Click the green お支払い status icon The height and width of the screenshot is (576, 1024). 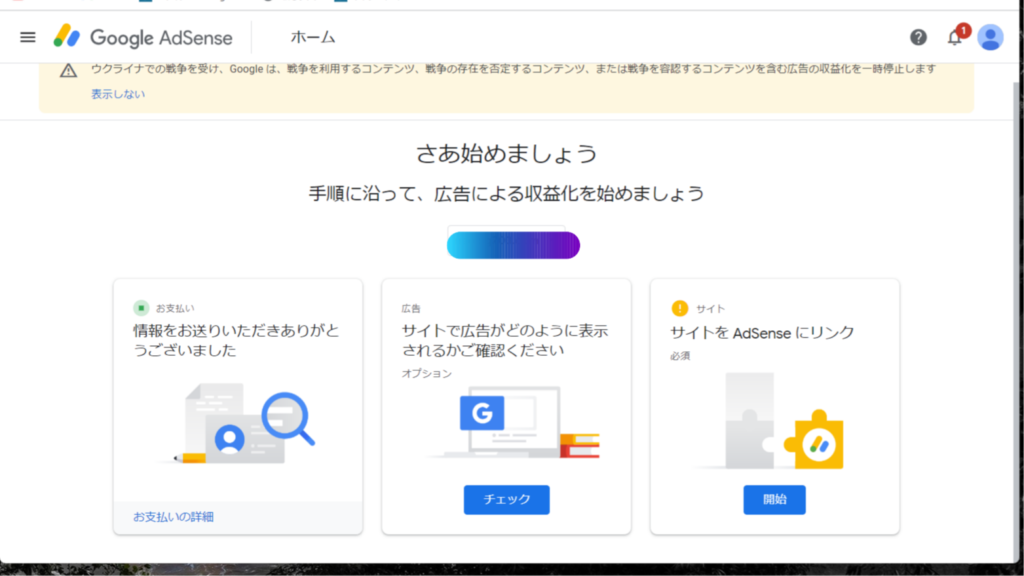[141, 308]
